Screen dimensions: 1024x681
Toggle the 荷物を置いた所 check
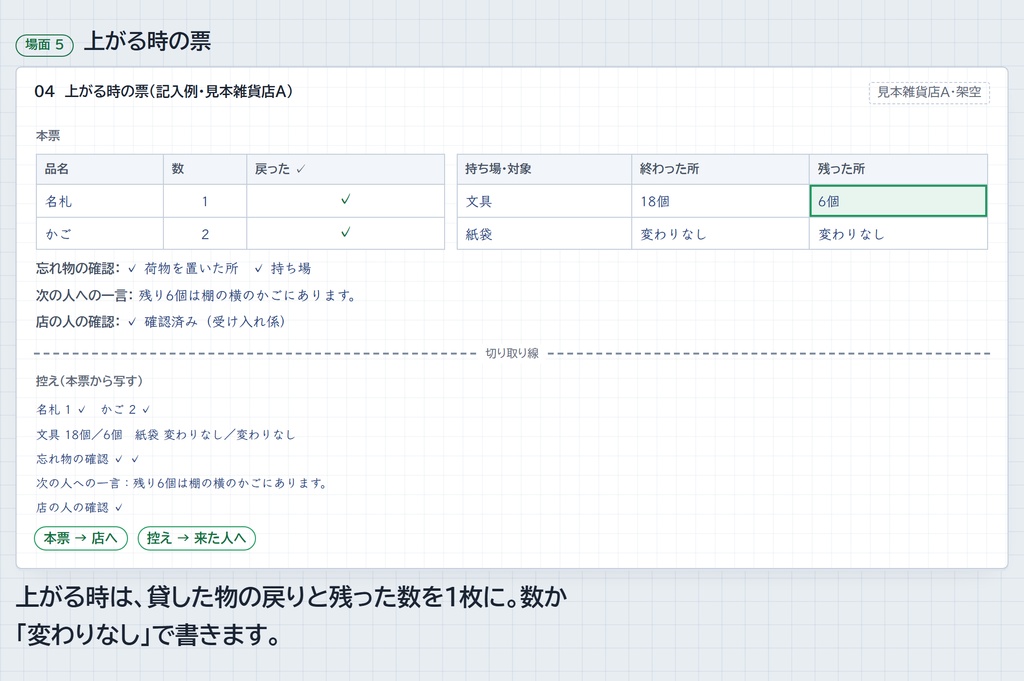(x=132, y=268)
